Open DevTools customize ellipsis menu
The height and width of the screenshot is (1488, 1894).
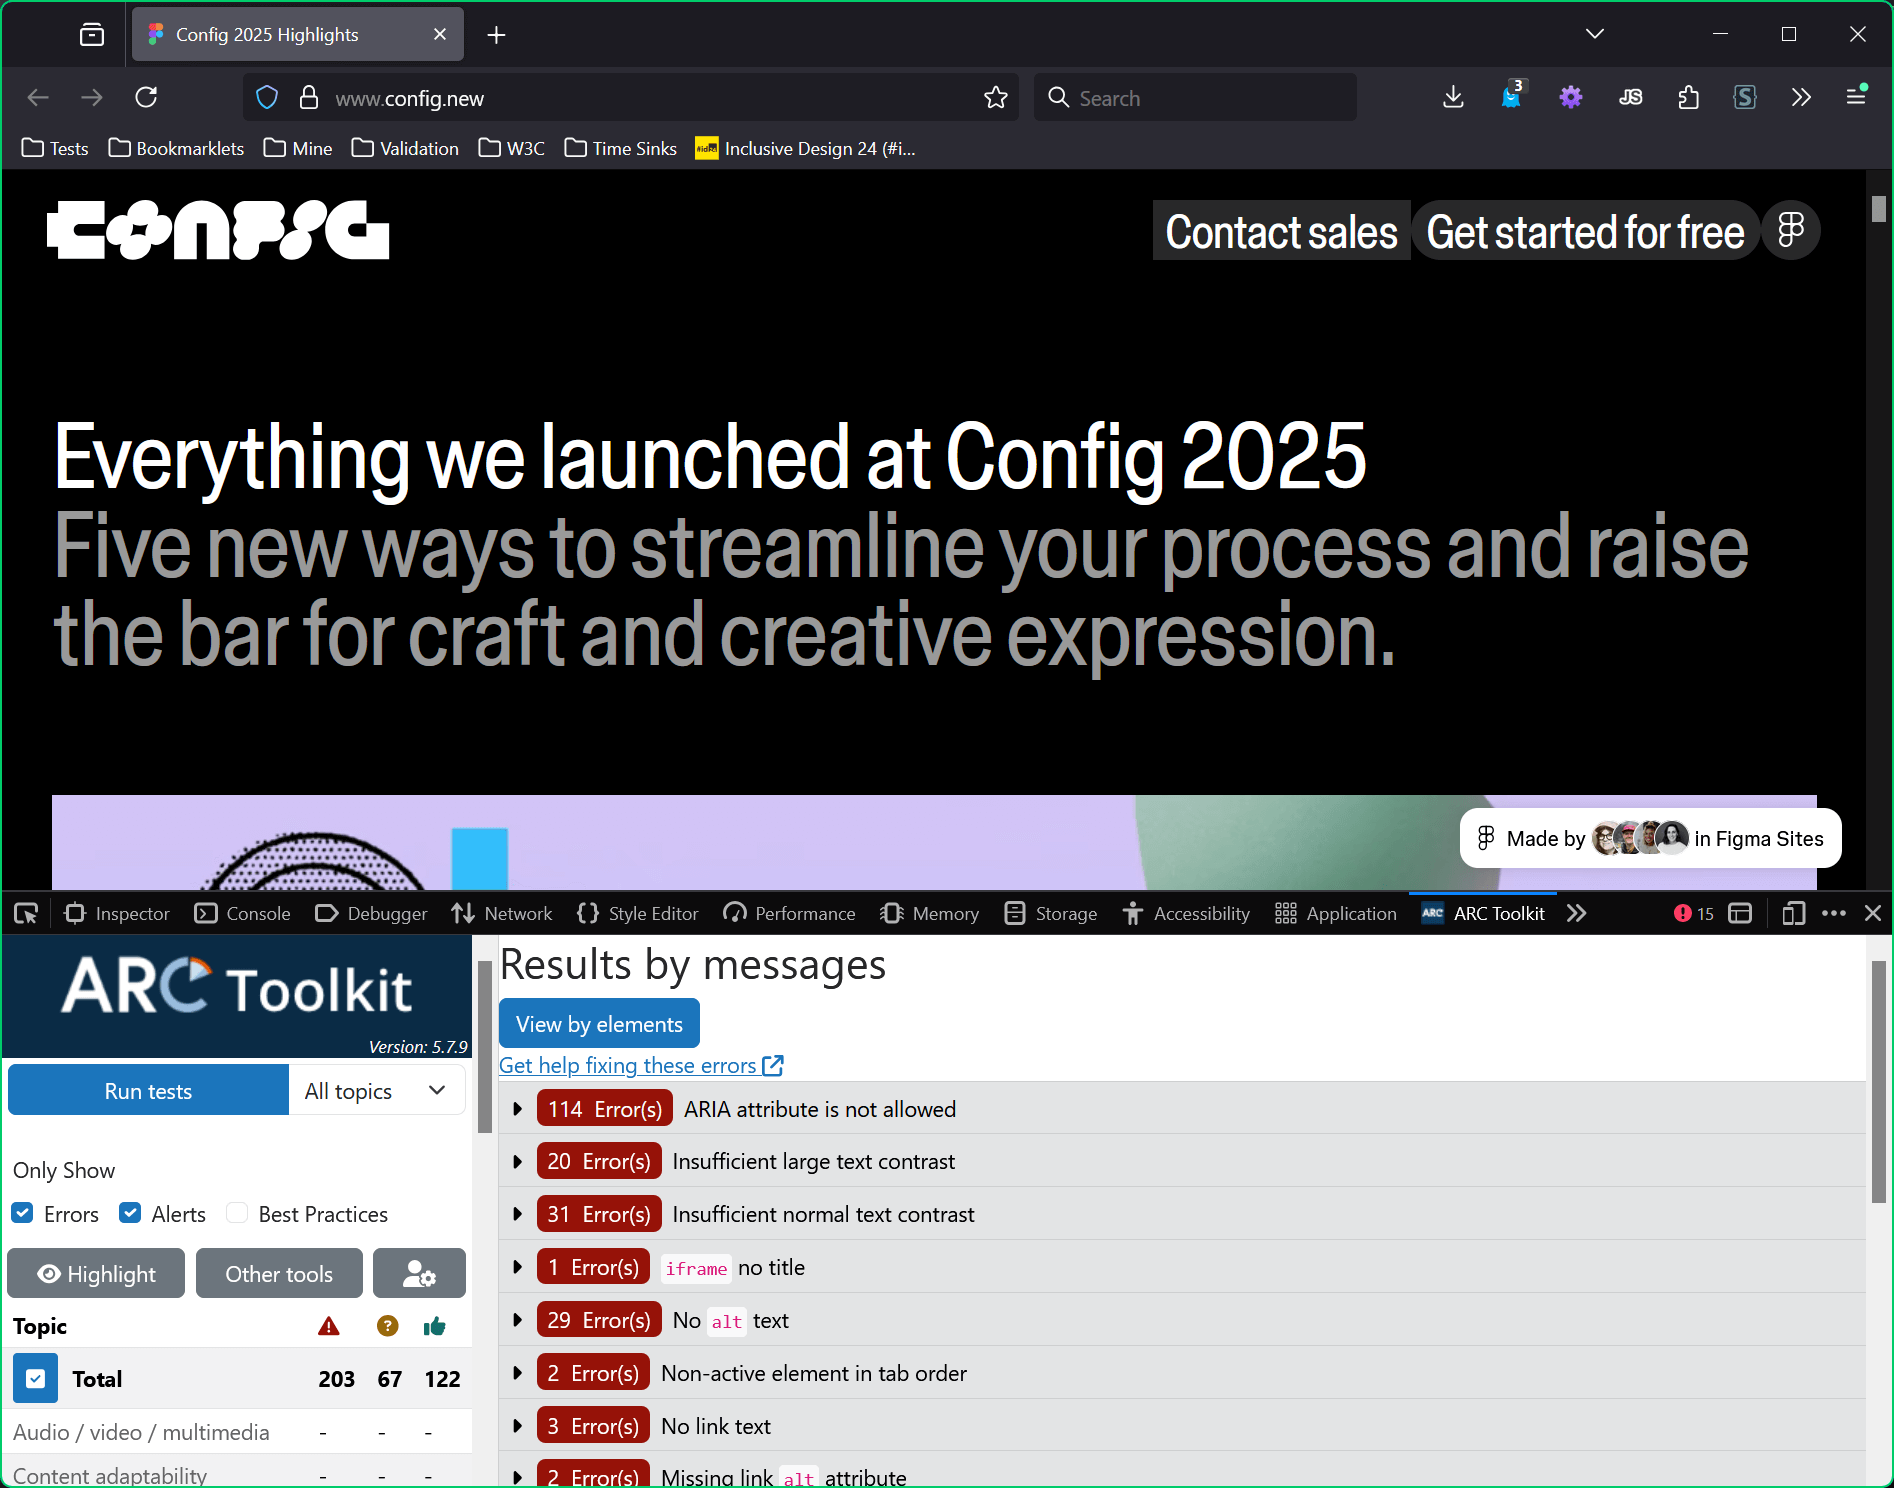[x=1834, y=913]
